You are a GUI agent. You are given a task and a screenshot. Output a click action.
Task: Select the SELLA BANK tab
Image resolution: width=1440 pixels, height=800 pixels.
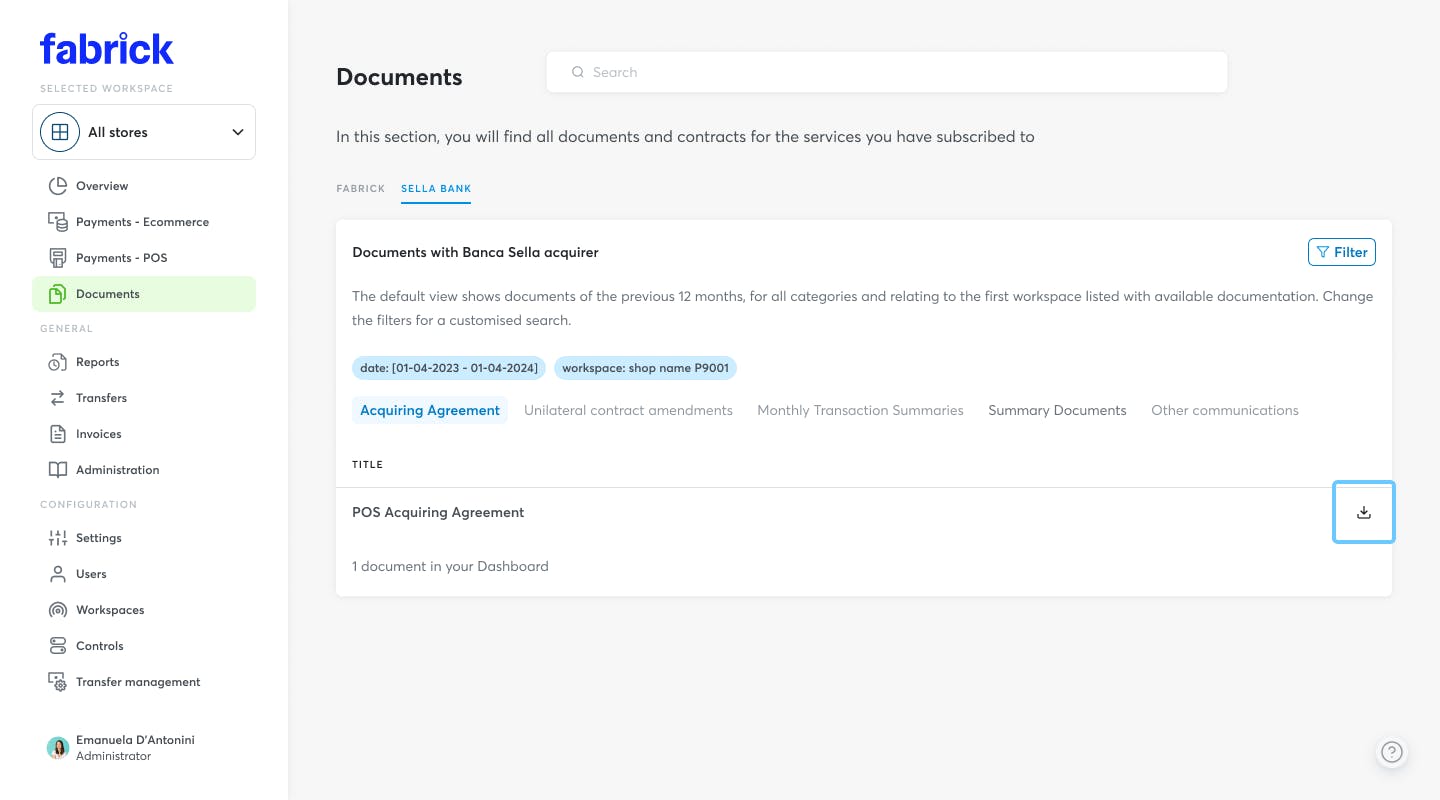pos(436,188)
